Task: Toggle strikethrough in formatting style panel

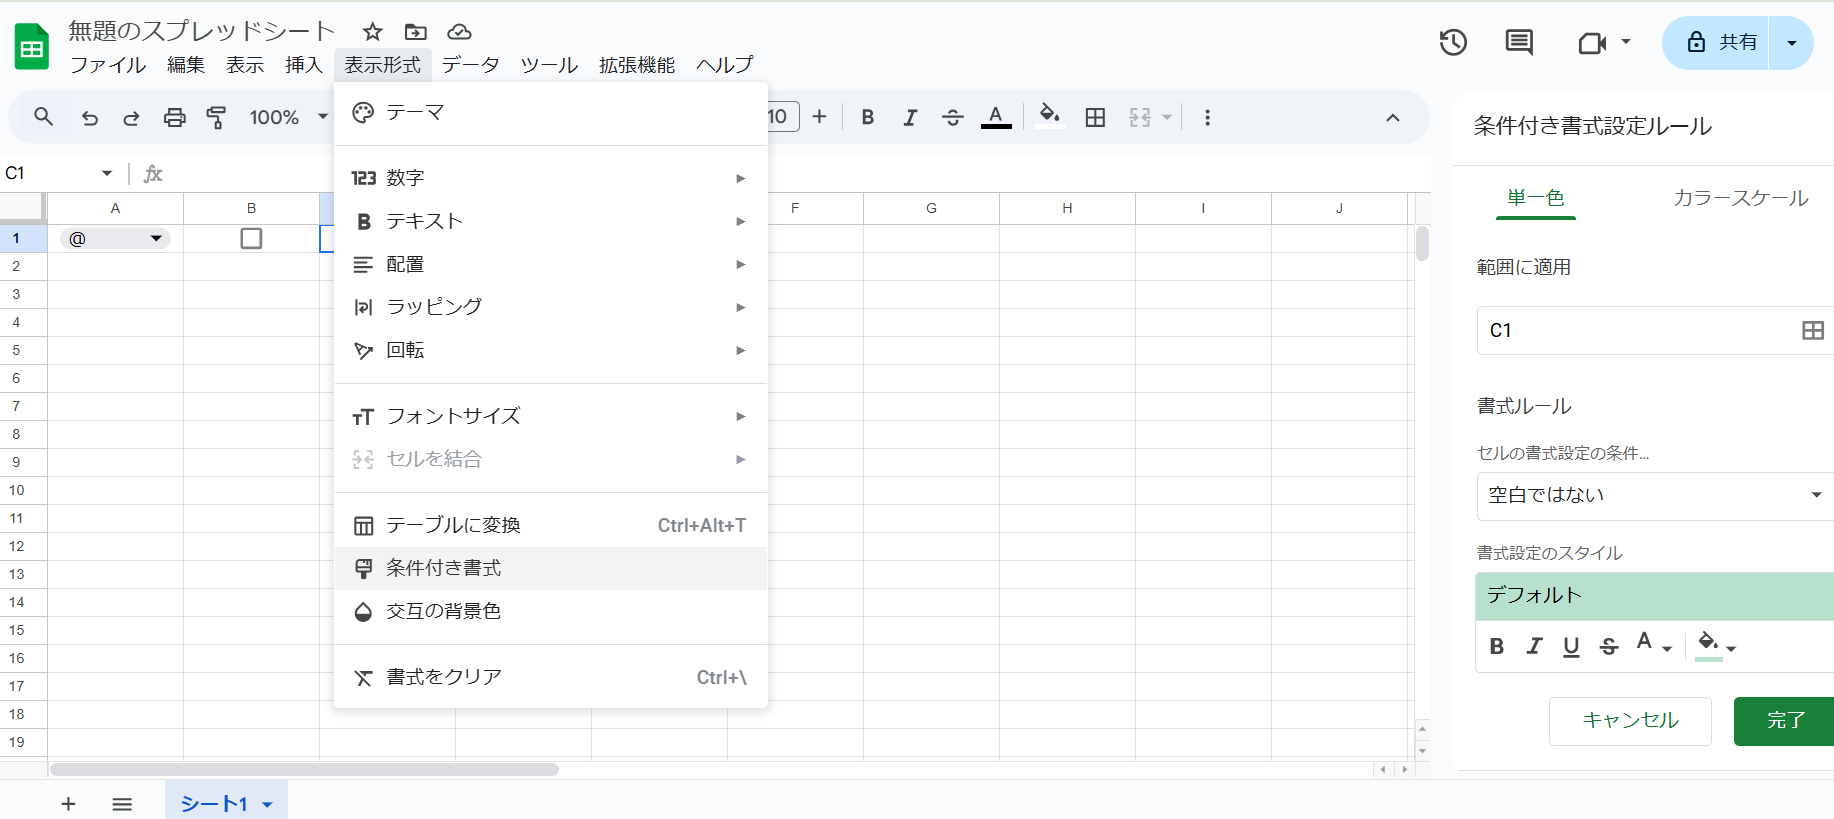Action: click(1609, 647)
